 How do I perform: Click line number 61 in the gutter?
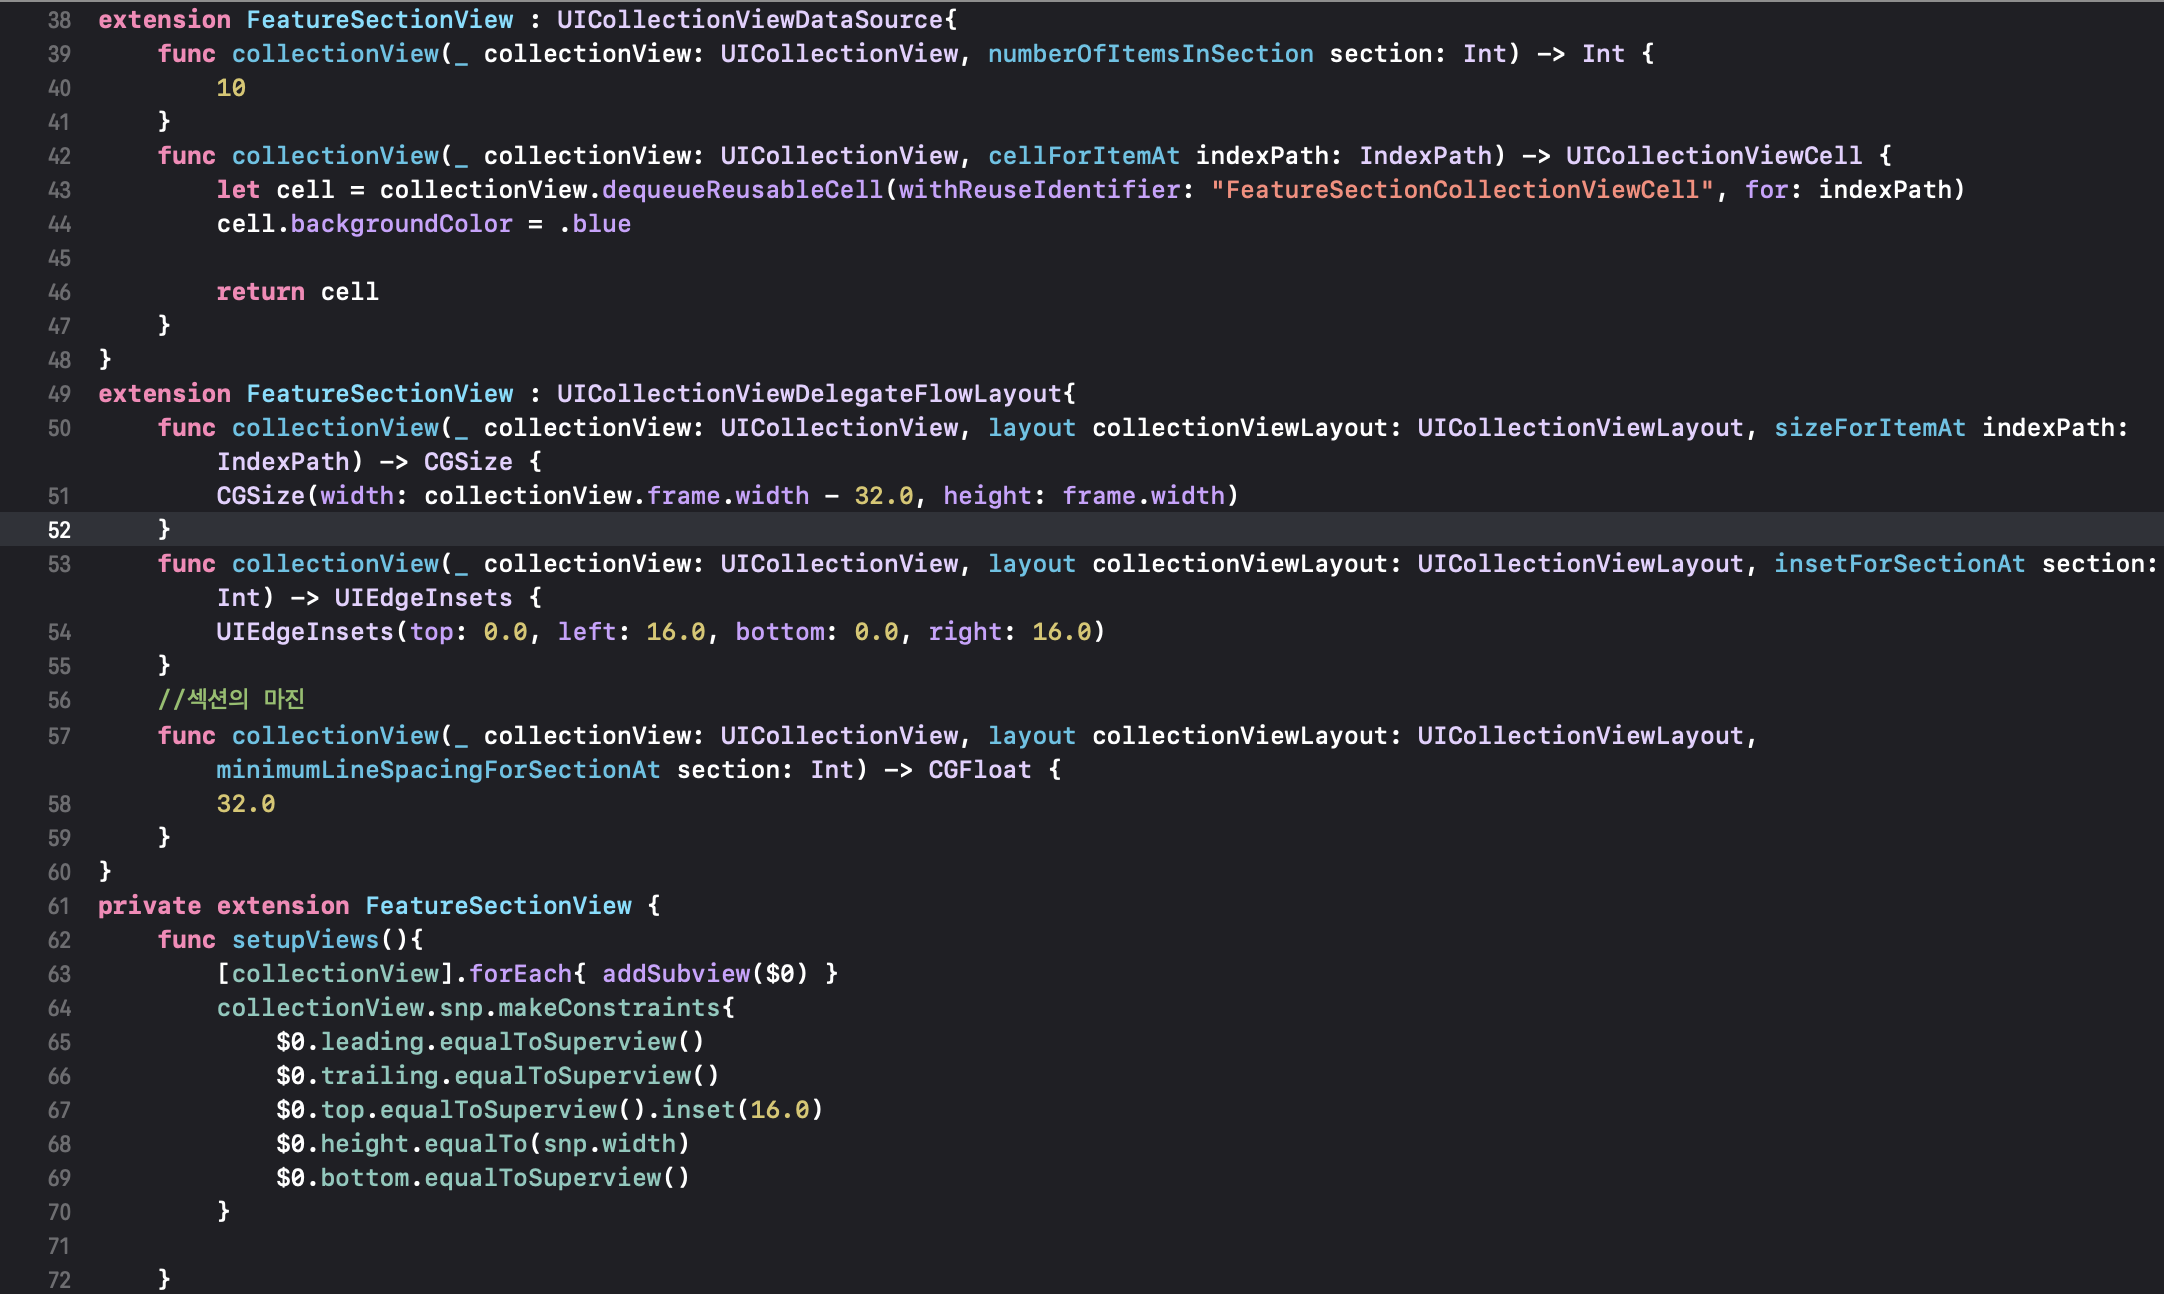tap(59, 906)
